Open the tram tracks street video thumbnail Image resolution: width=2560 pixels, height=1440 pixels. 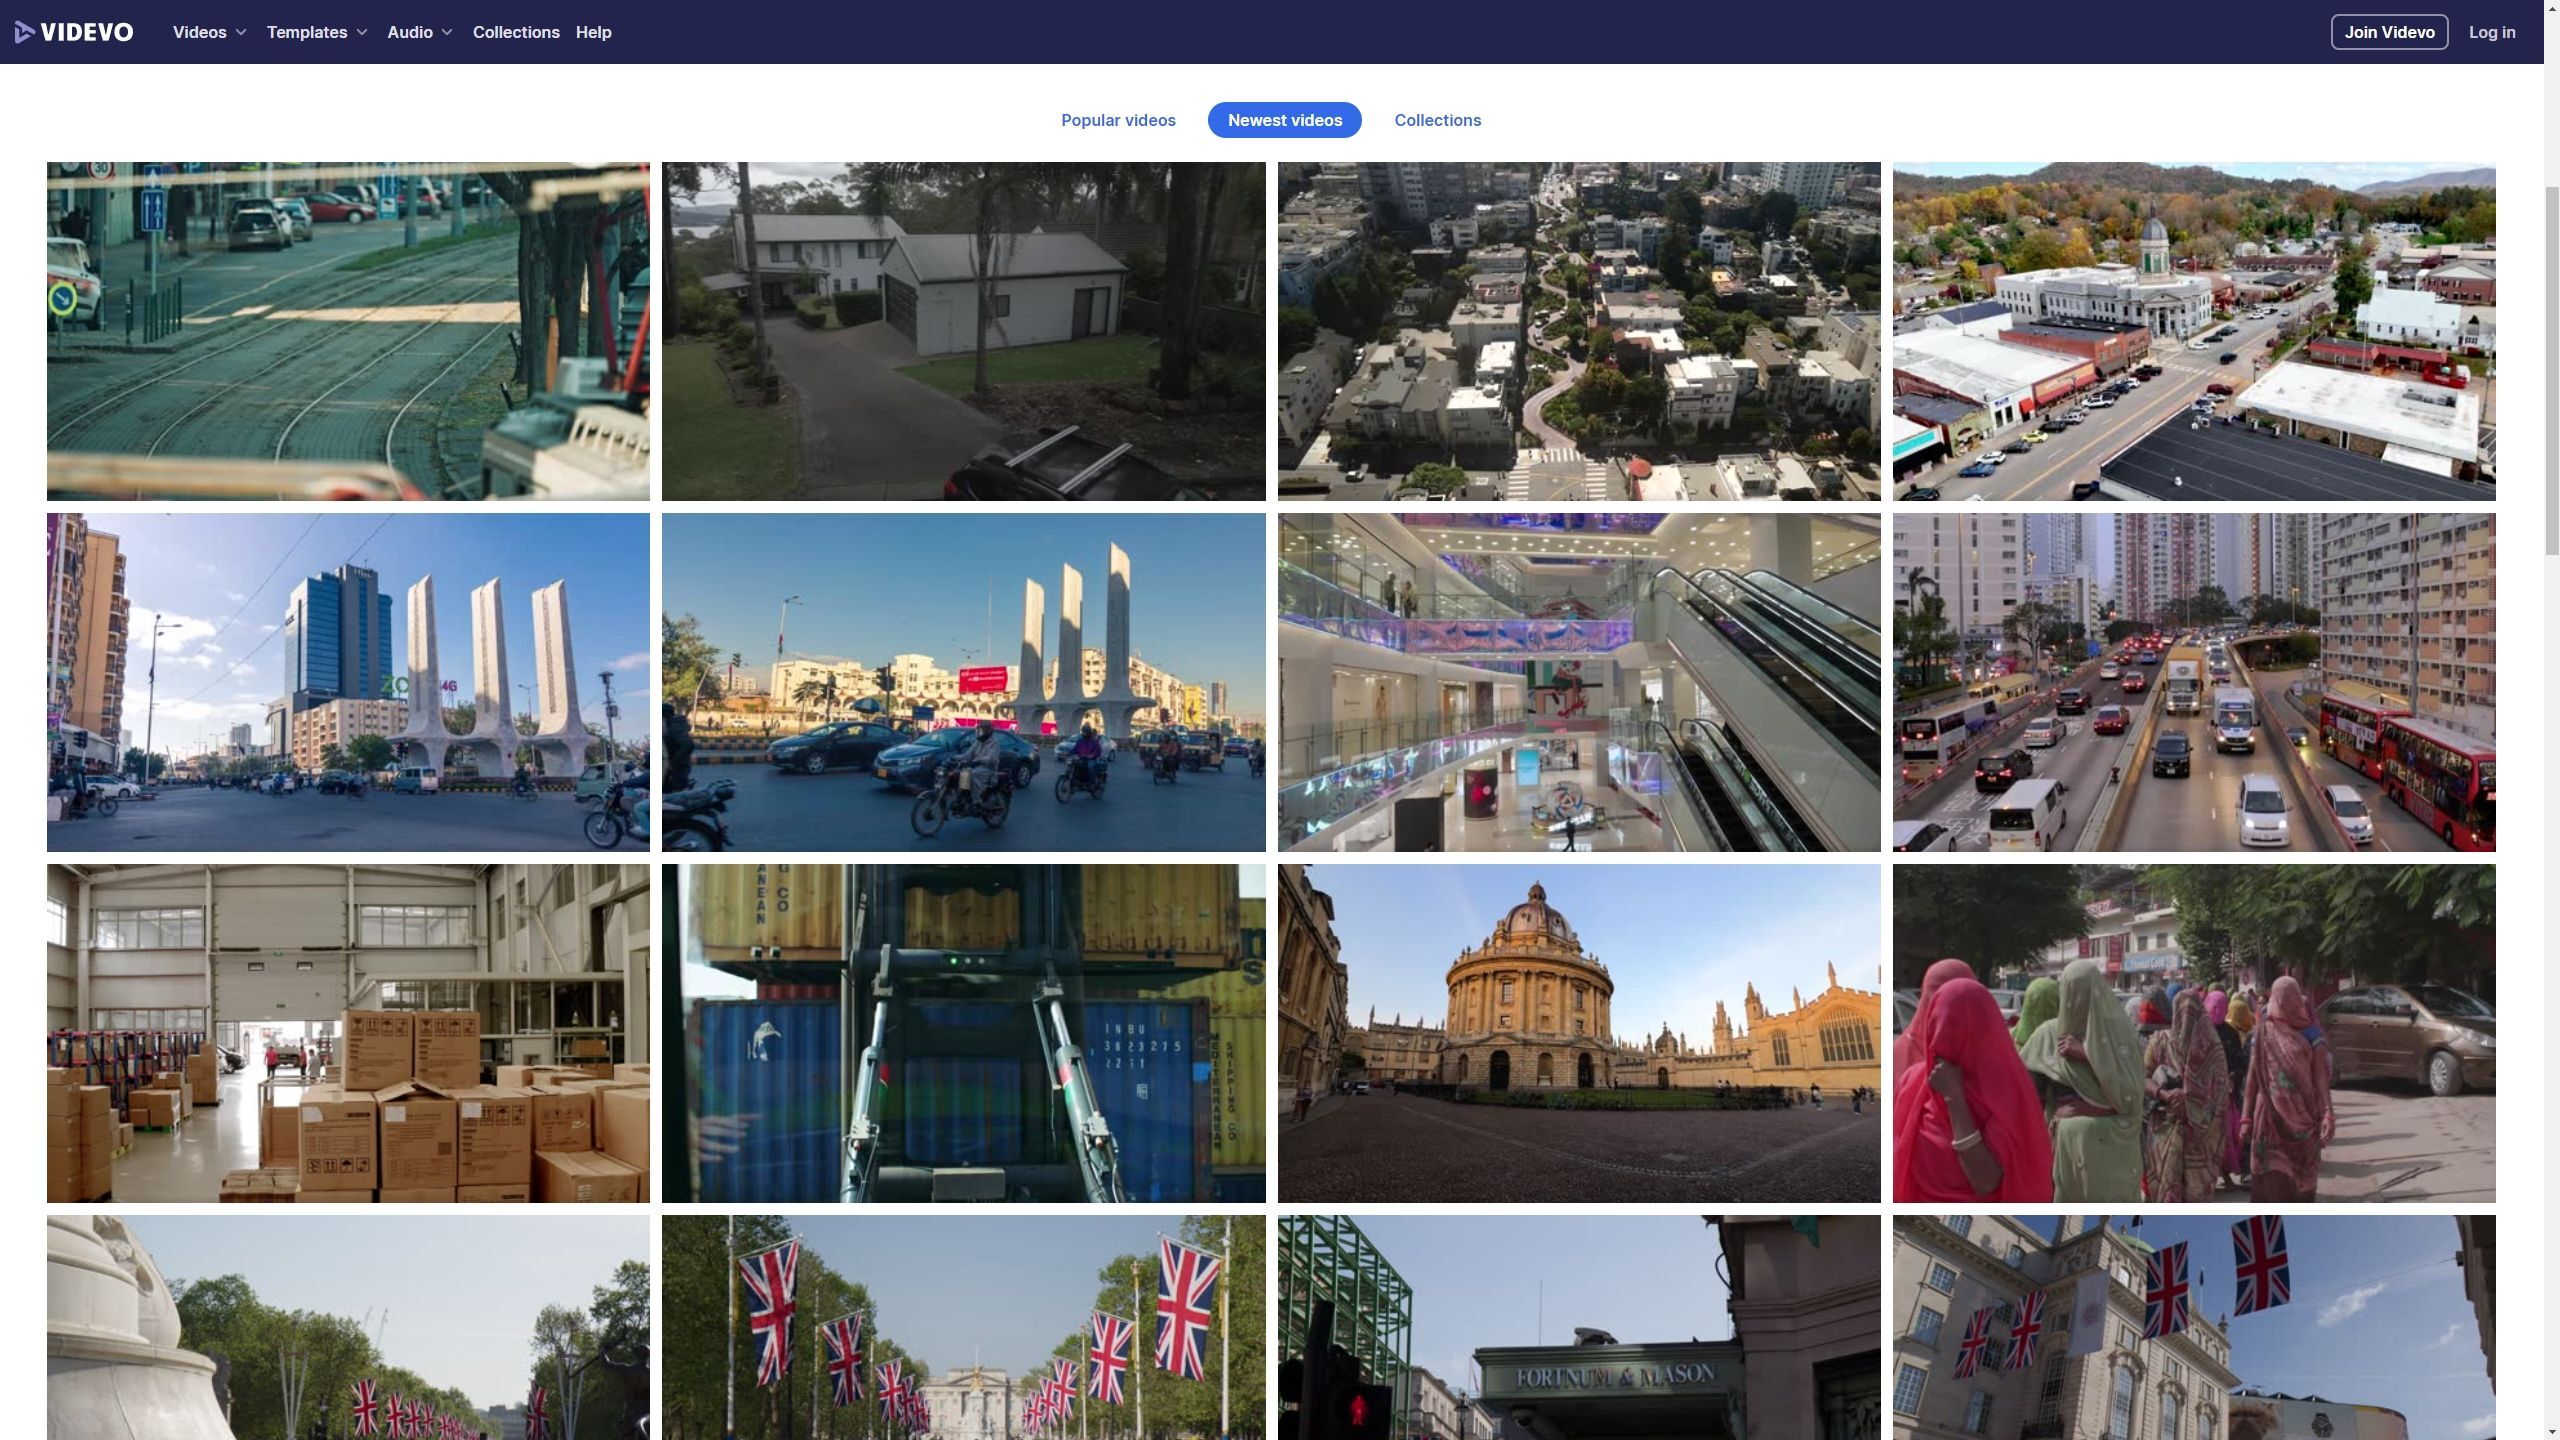click(x=348, y=331)
